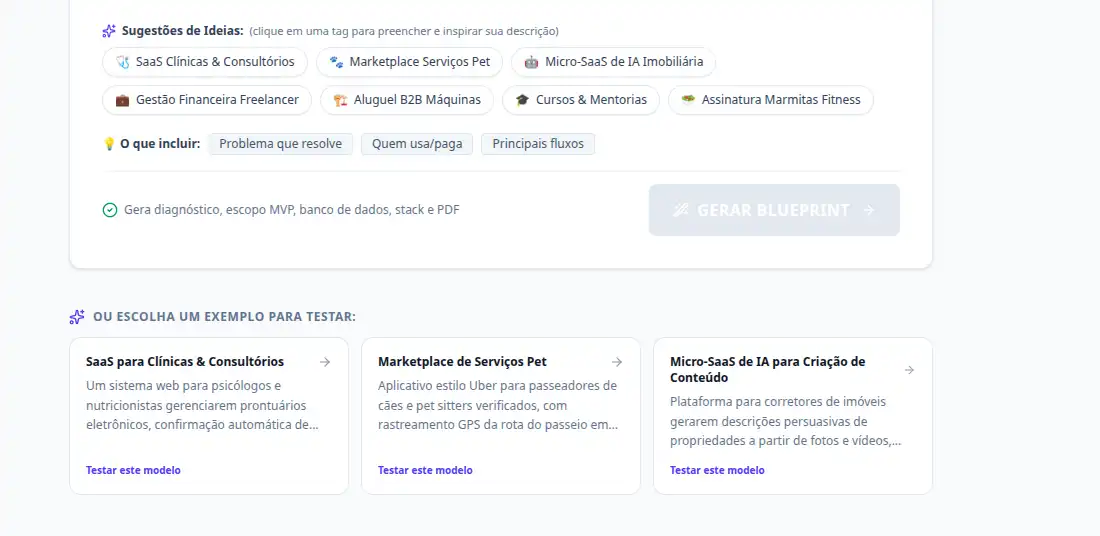Select the Gestão Financeira Freelancer tag
1100x536 pixels.
pyautogui.click(x=207, y=100)
